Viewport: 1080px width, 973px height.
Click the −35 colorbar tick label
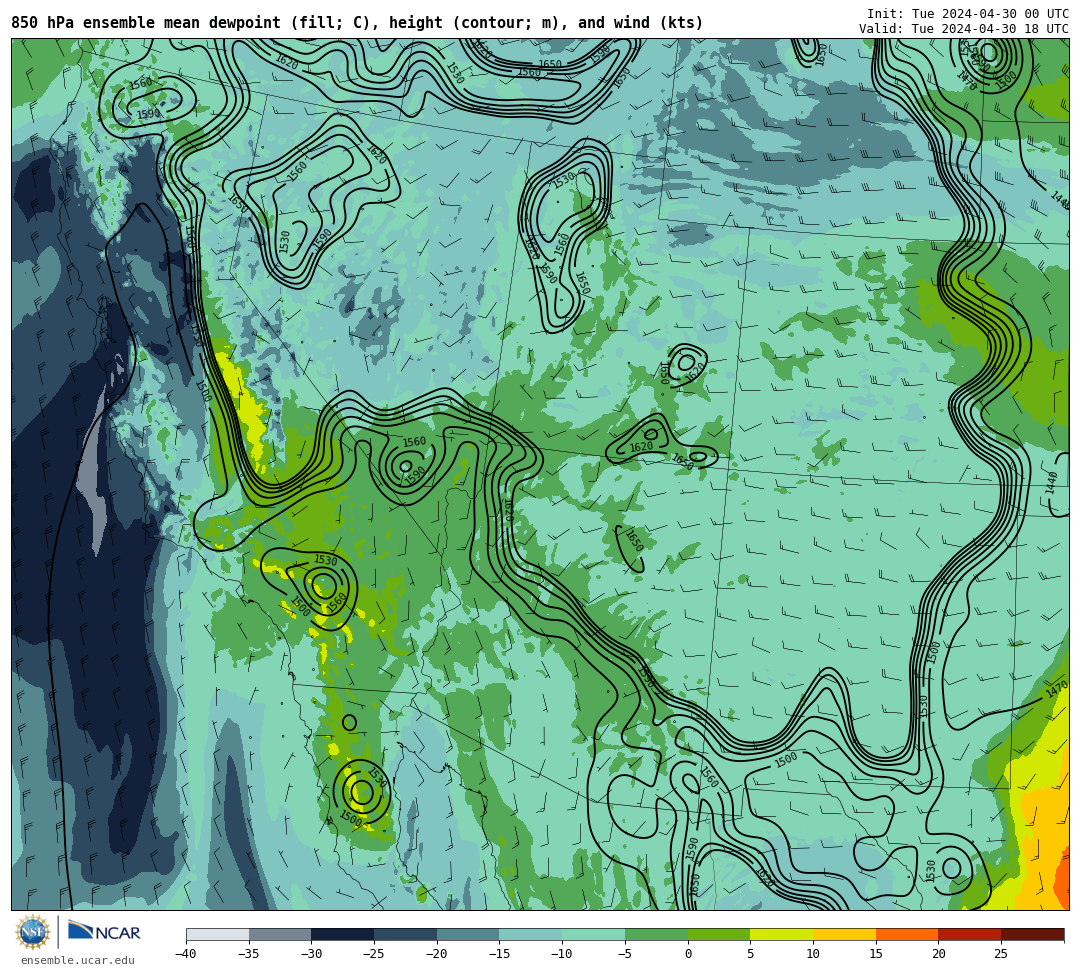(x=248, y=954)
